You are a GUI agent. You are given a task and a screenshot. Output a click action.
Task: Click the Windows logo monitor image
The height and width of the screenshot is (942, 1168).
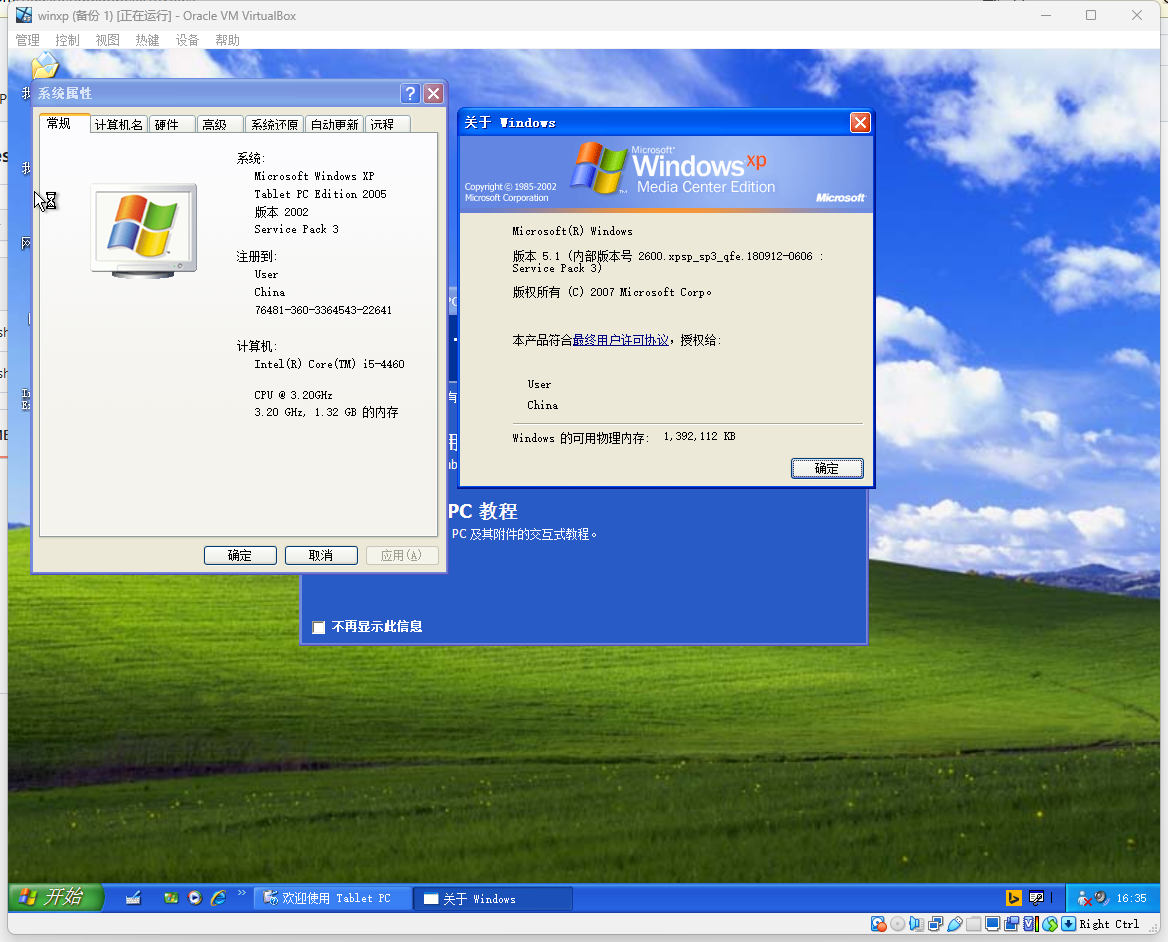pos(144,231)
